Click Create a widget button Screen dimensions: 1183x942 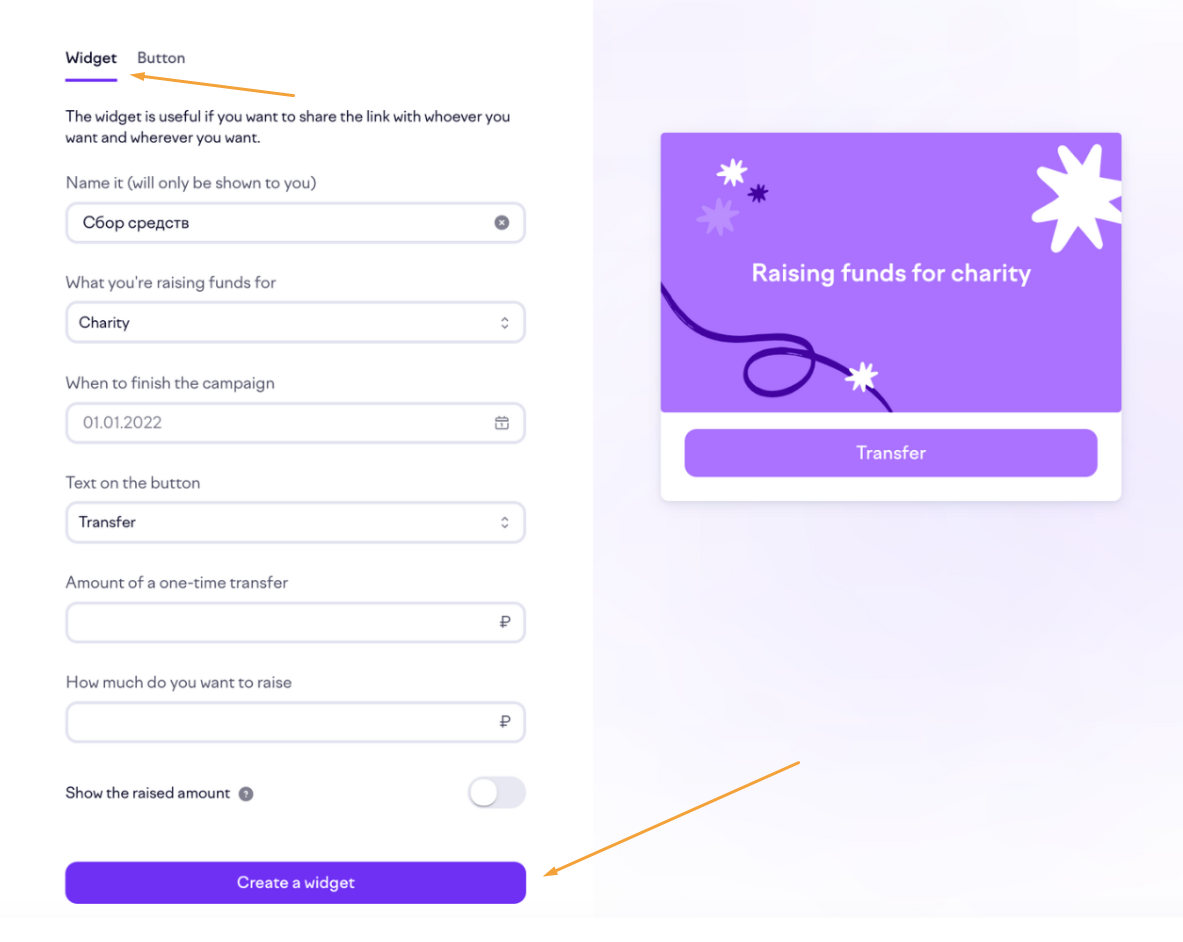(295, 882)
